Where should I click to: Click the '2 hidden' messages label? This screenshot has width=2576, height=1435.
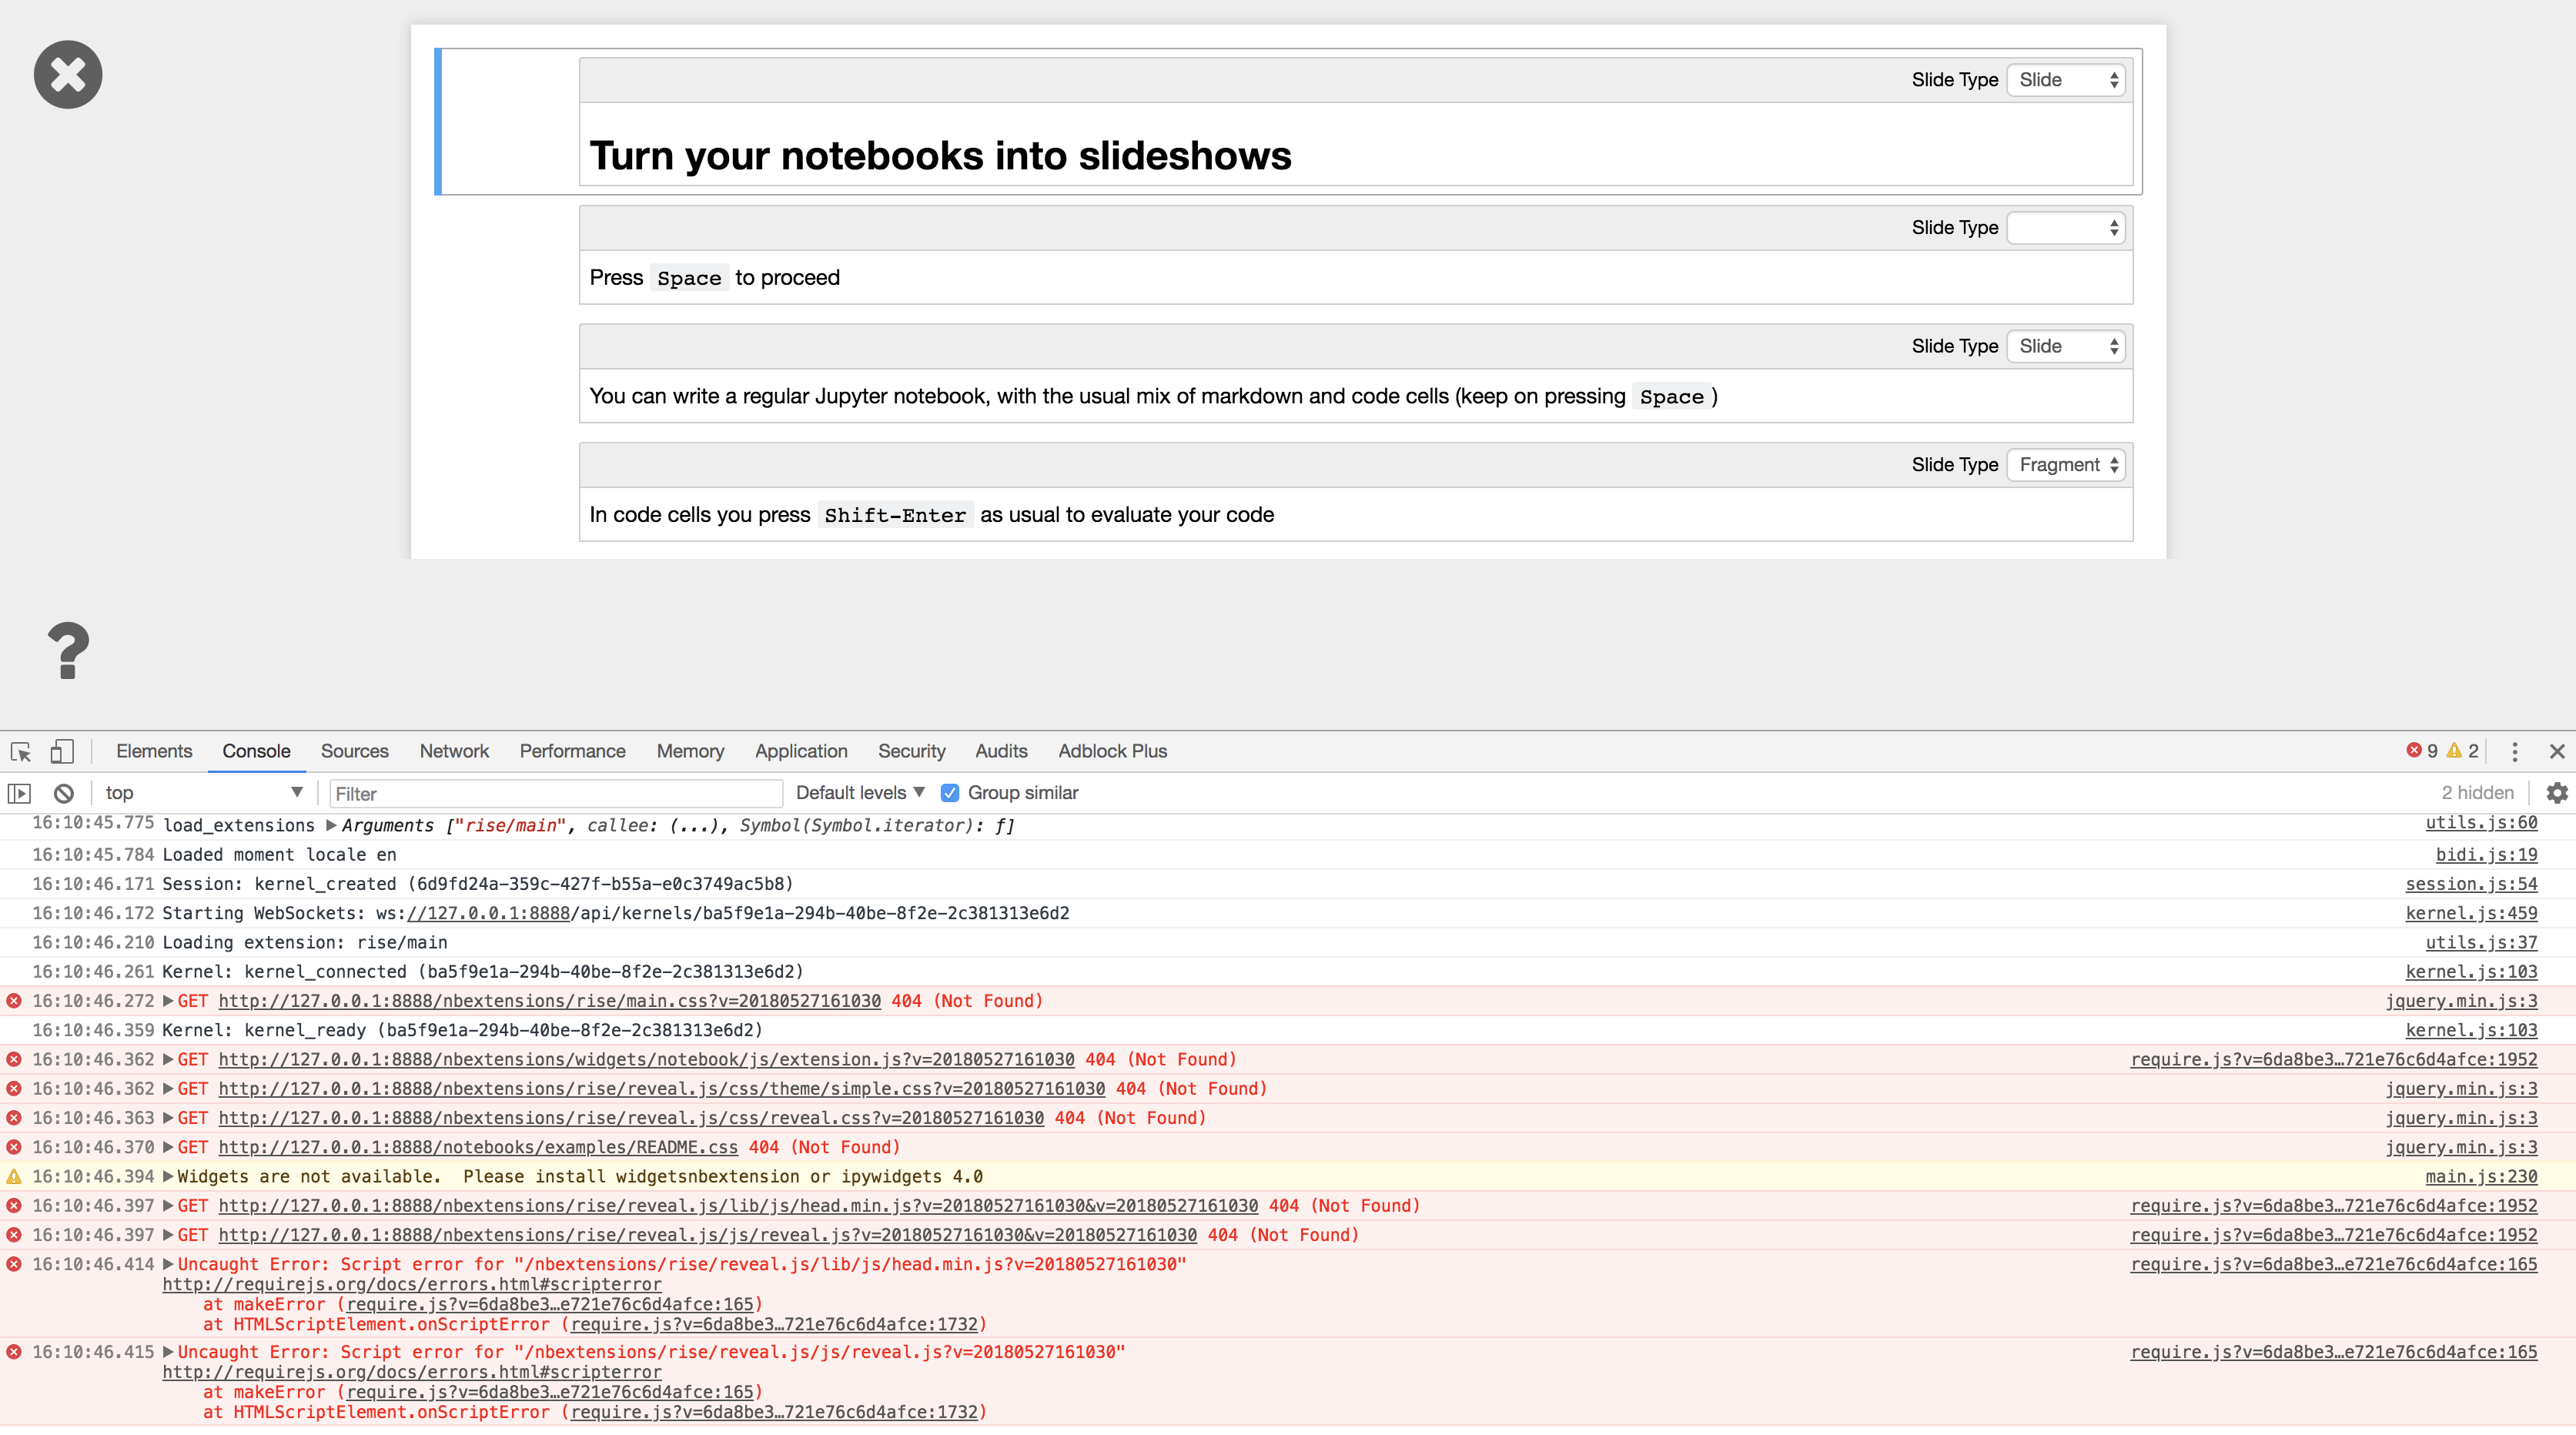[x=2477, y=793]
